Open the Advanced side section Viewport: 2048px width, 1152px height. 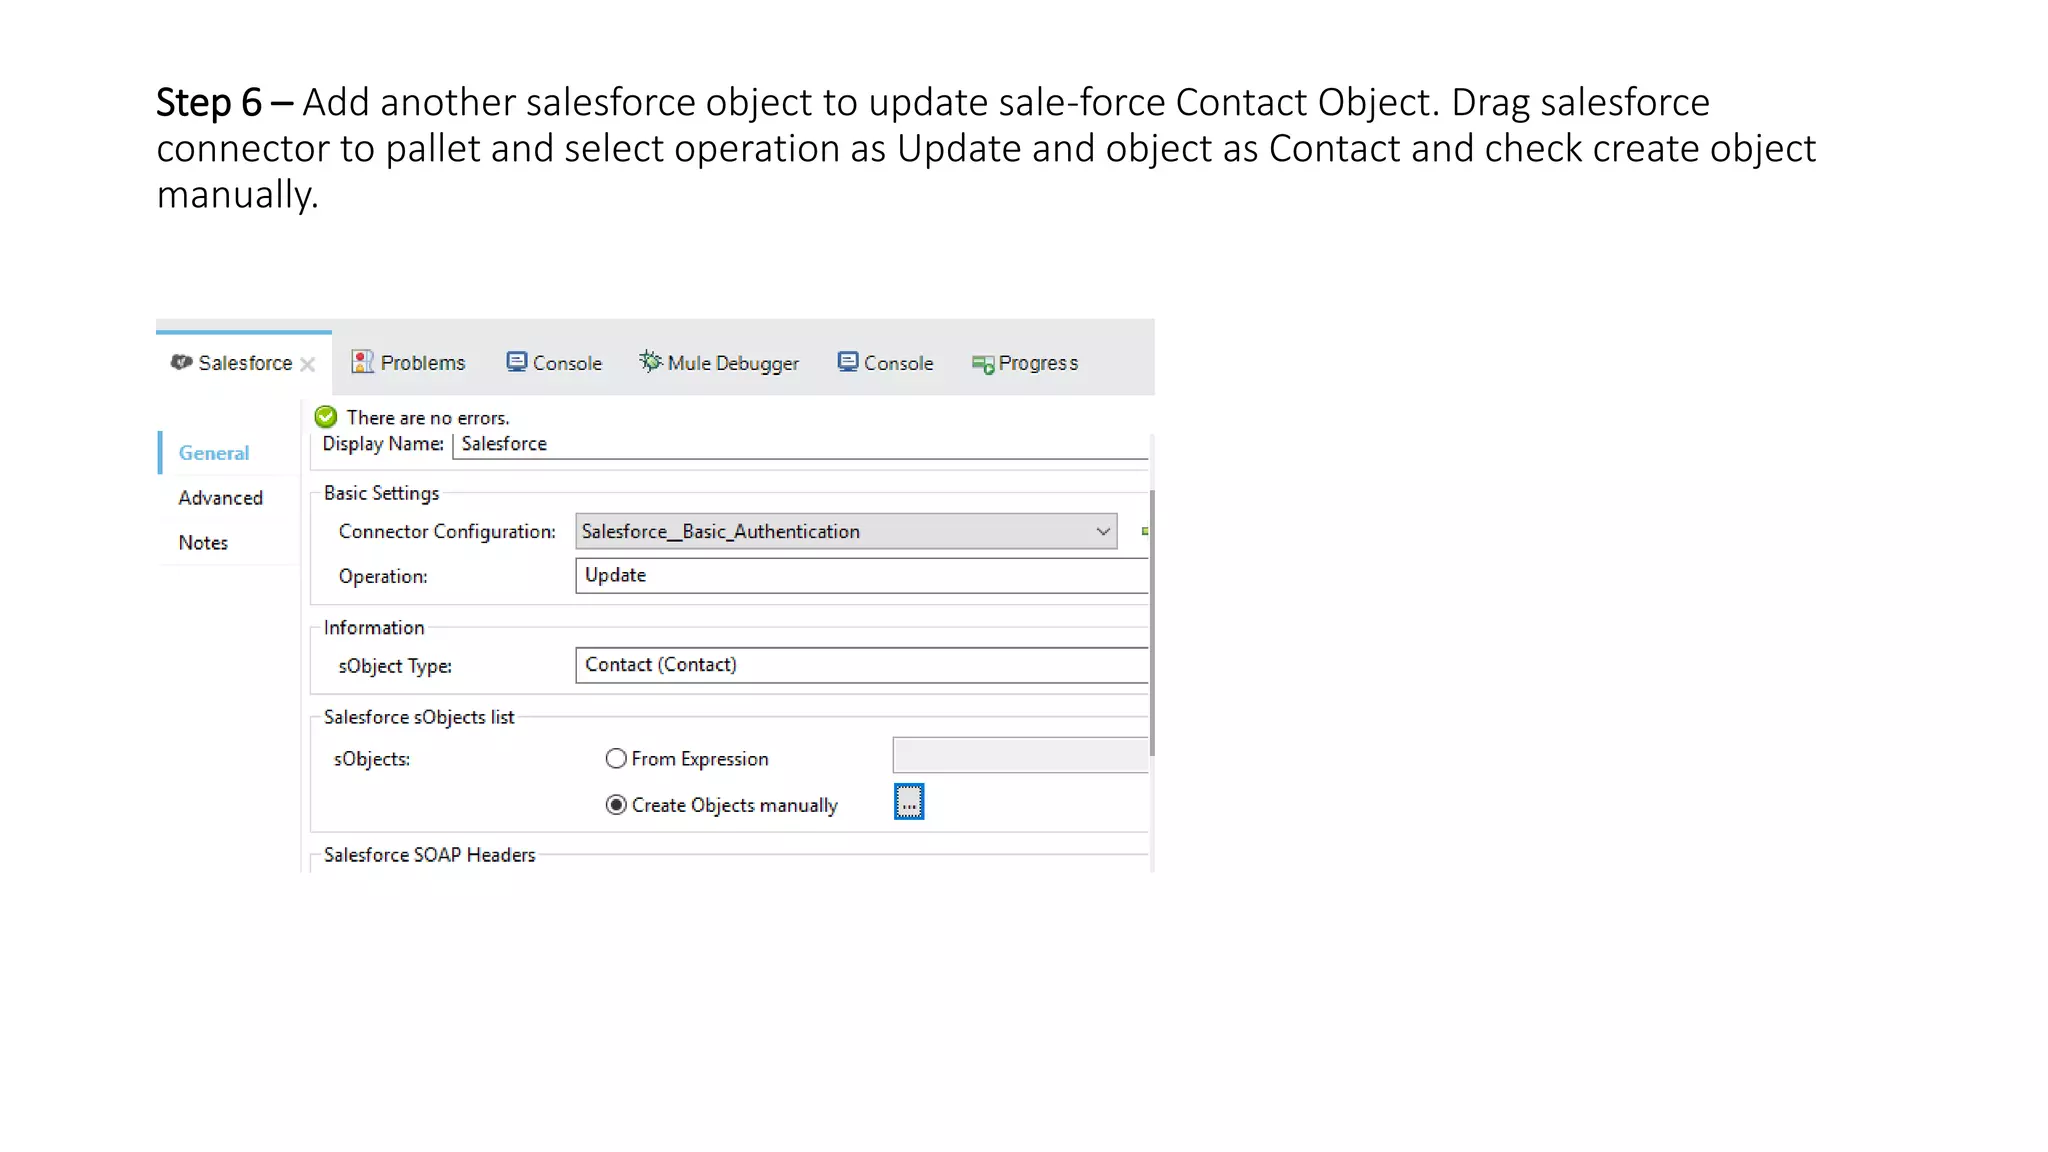(220, 498)
